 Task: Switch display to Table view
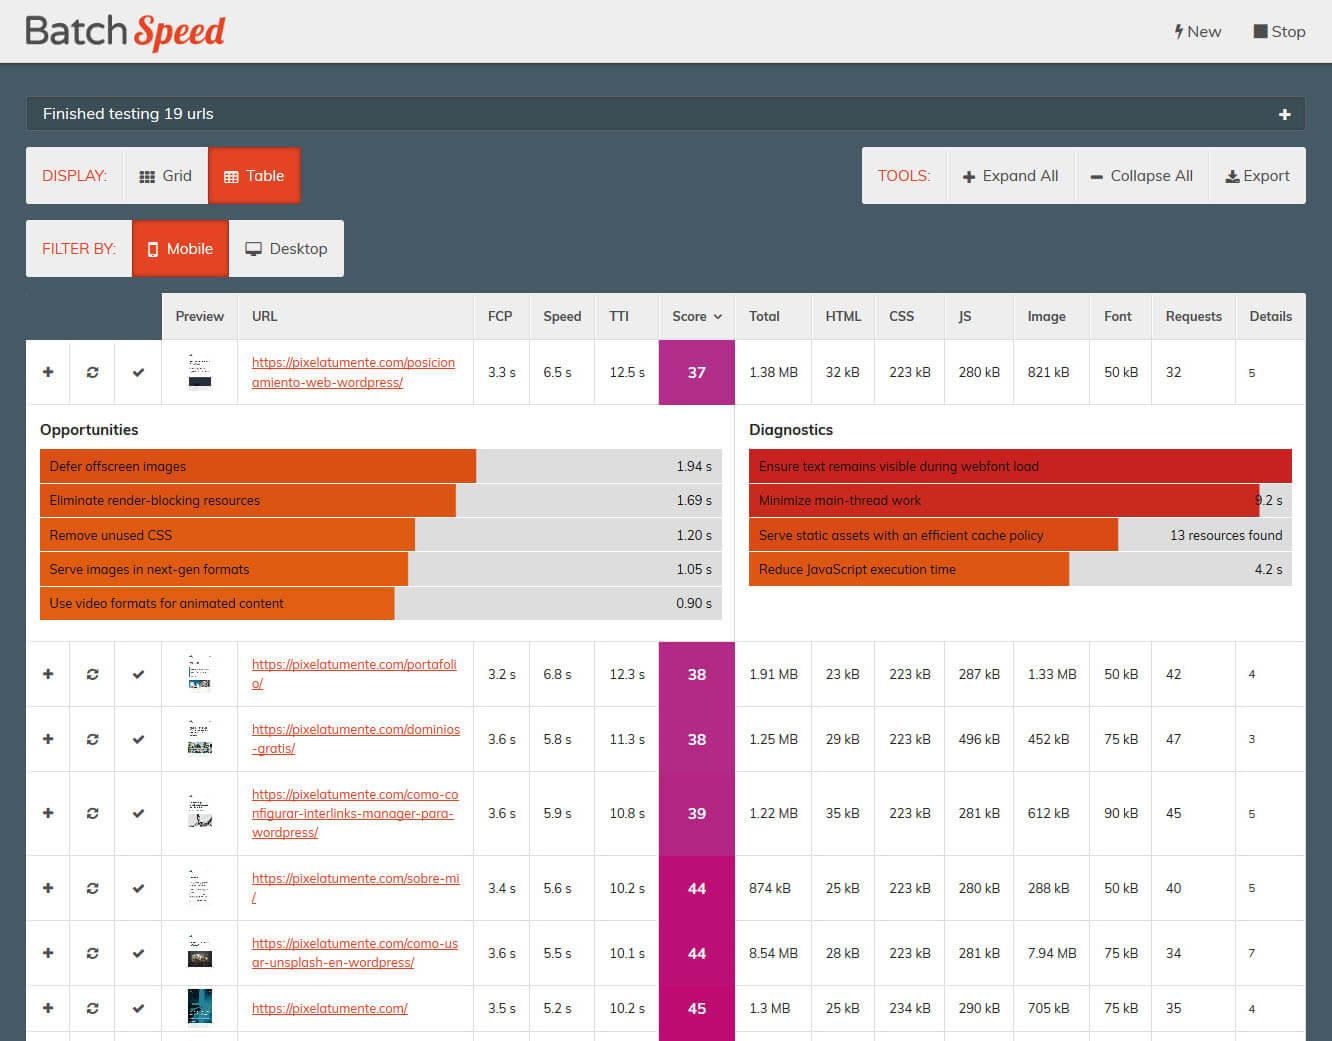[x=254, y=176]
